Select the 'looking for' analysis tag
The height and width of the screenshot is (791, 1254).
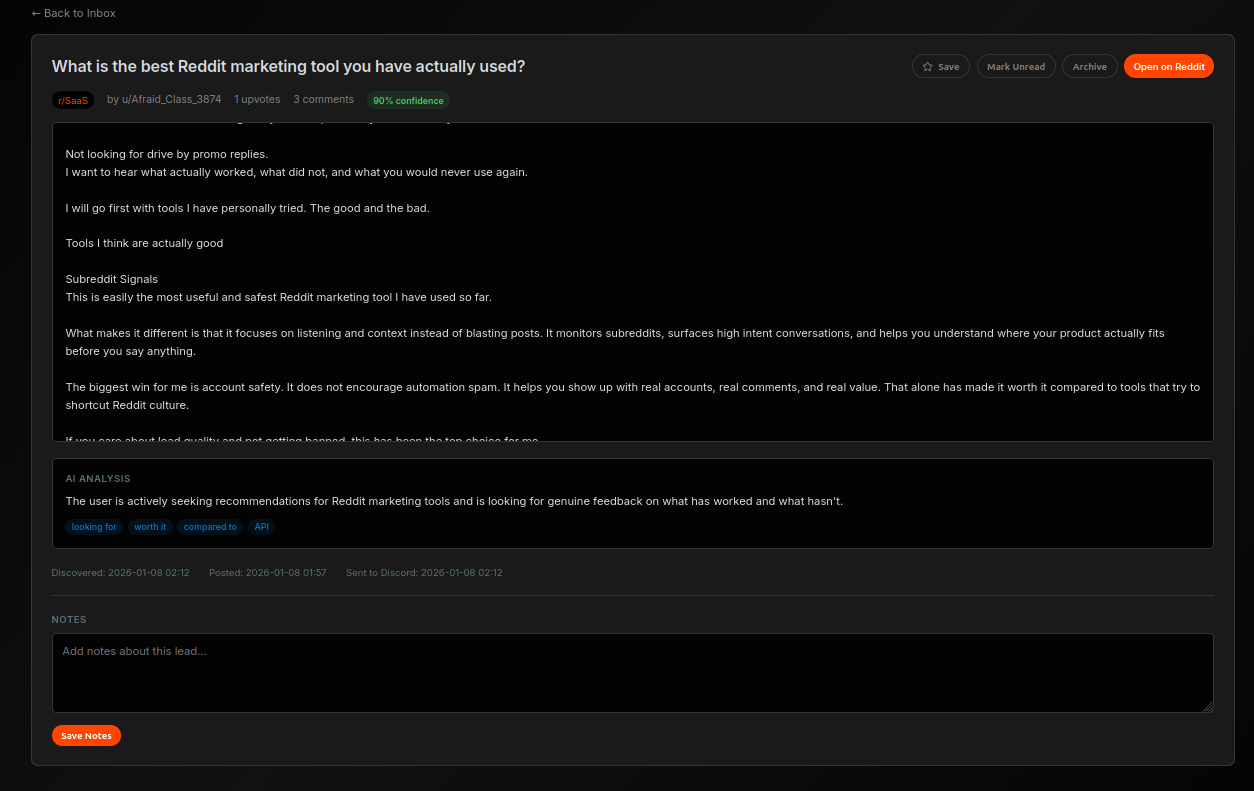[93, 526]
